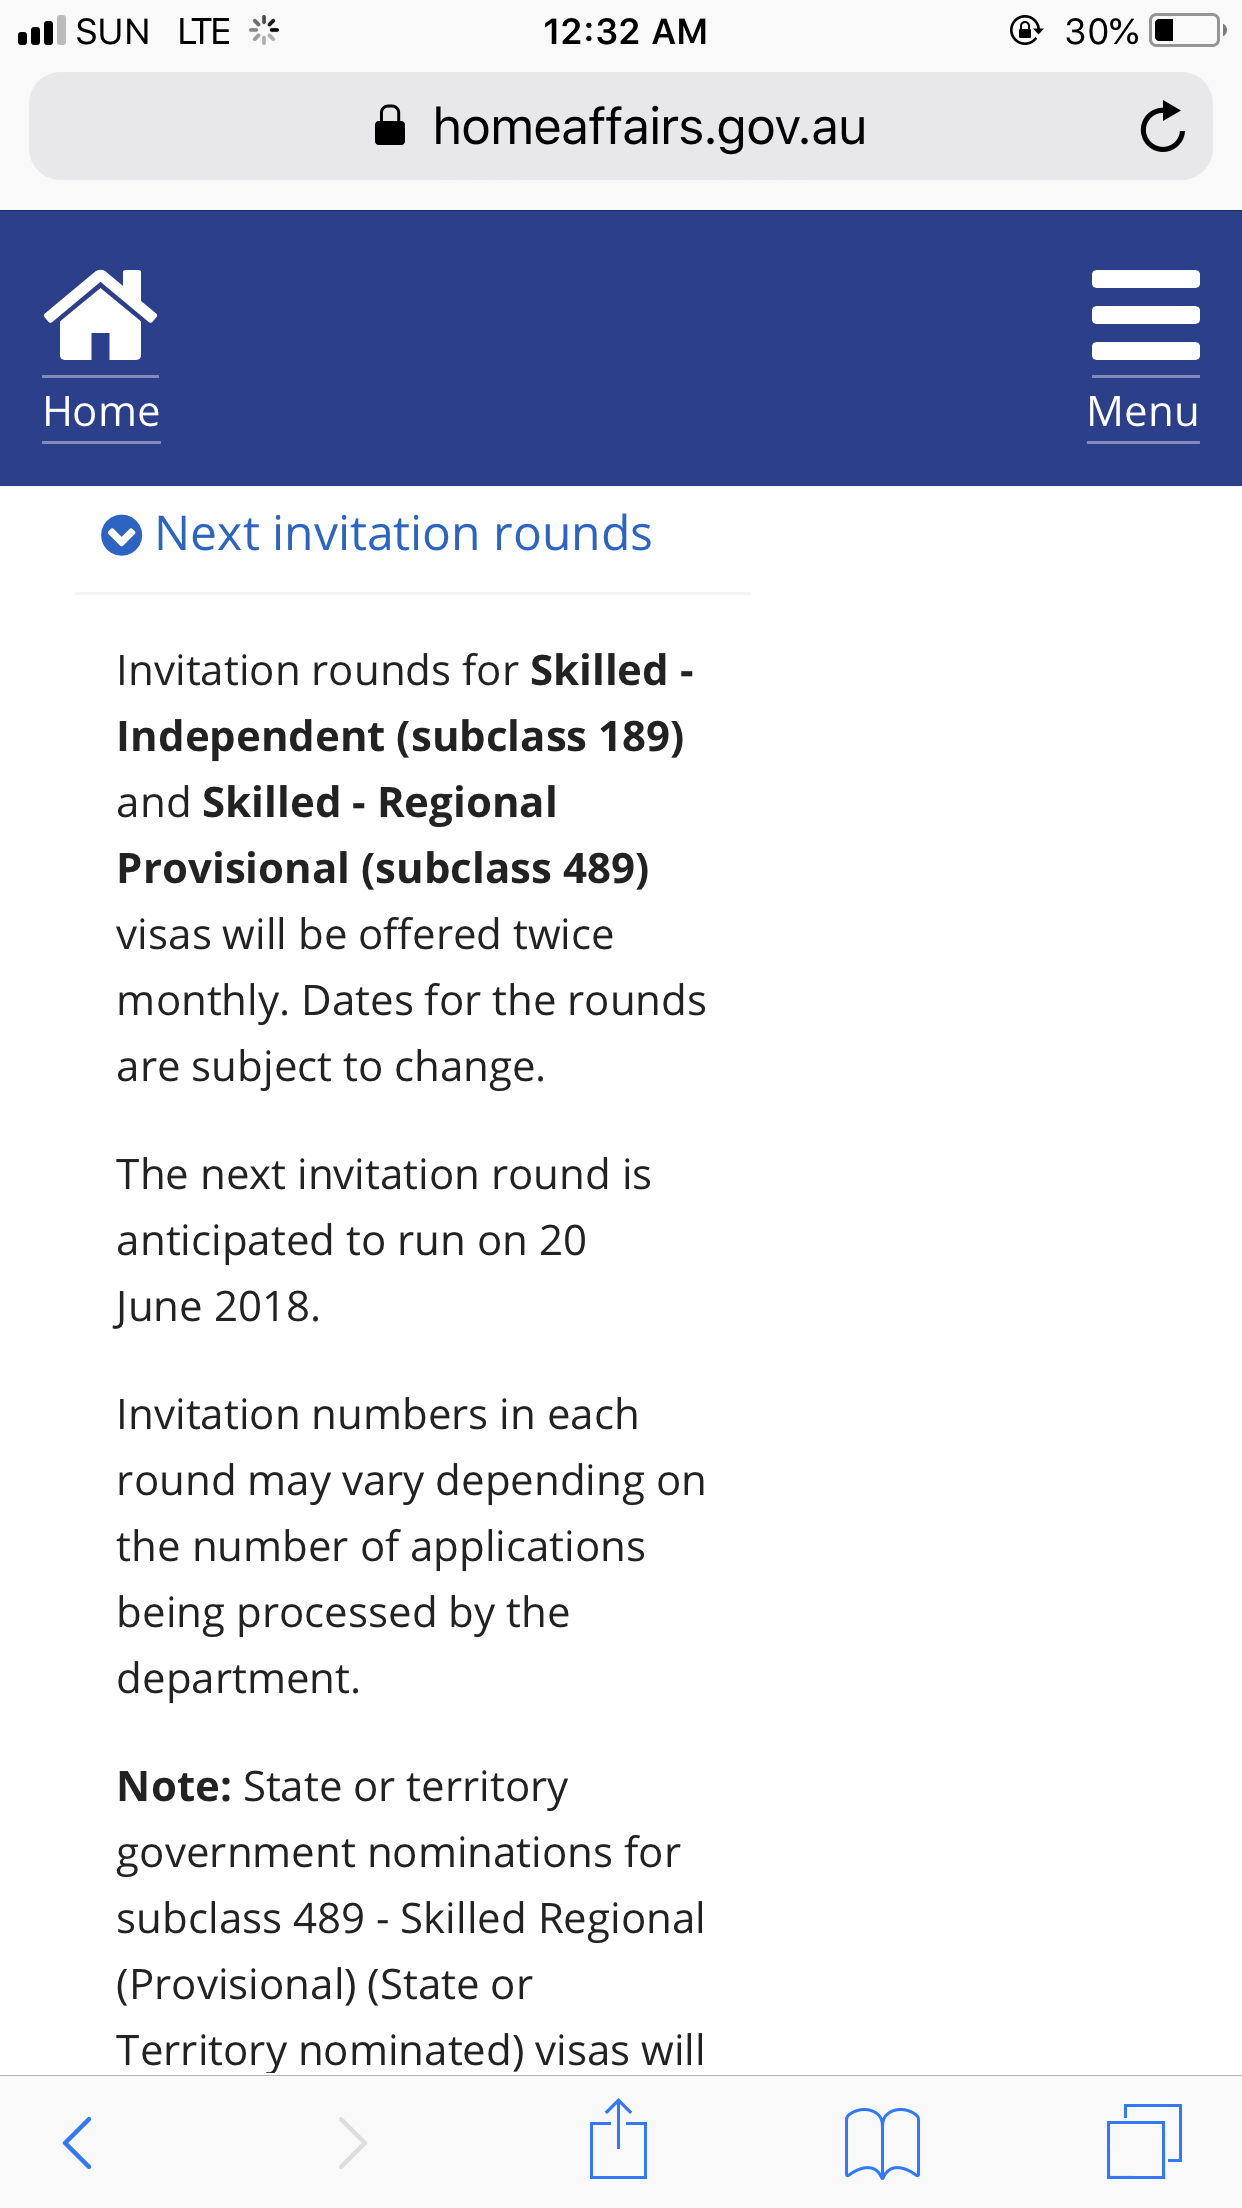Open the Safari share sheet icon

tap(618, 2140)
